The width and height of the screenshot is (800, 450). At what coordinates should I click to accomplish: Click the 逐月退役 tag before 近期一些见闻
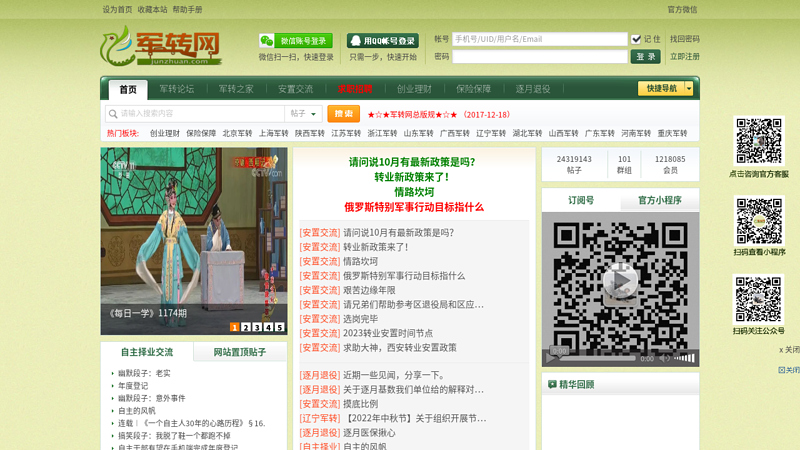point(320,375)
